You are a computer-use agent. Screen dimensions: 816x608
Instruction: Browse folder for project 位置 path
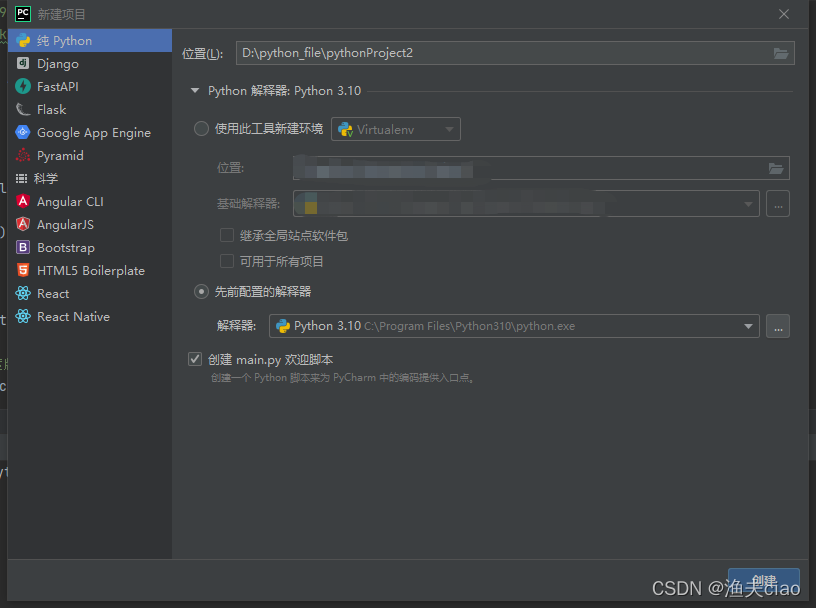(x=781, y=53)
